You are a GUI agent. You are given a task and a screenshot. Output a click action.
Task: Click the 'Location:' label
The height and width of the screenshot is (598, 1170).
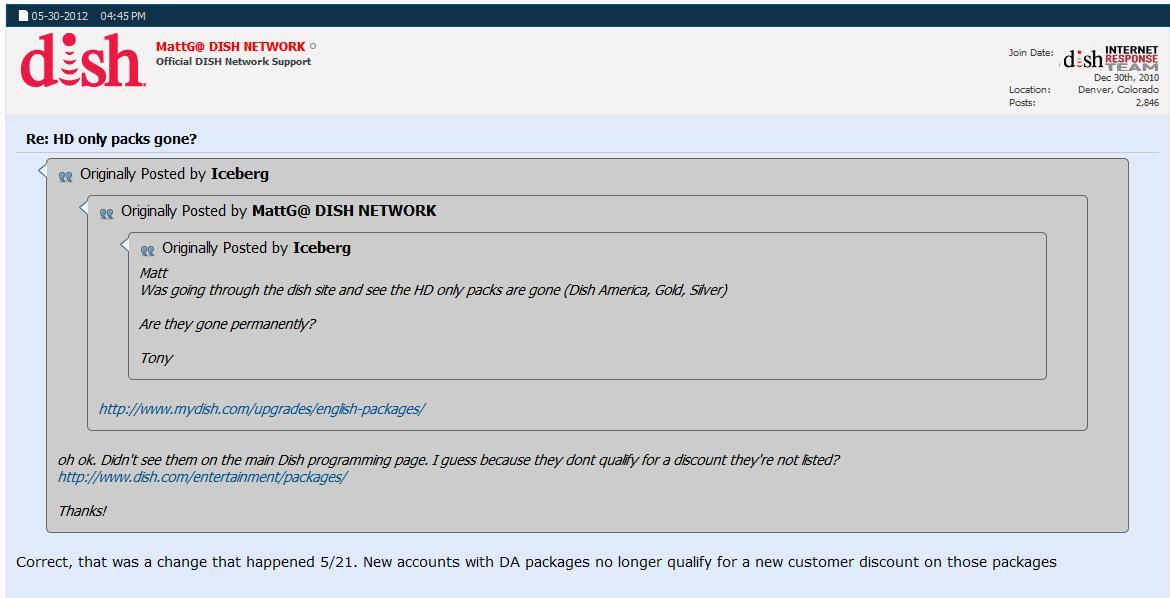1030,90
